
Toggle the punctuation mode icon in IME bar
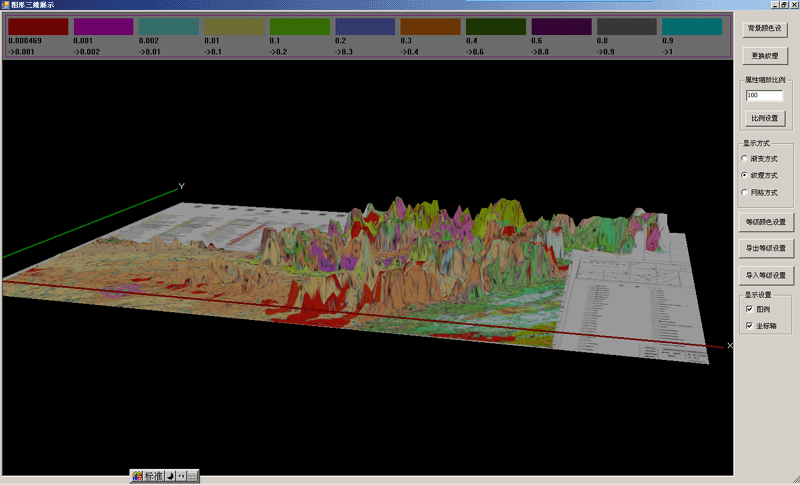click(x=181, y=476)
